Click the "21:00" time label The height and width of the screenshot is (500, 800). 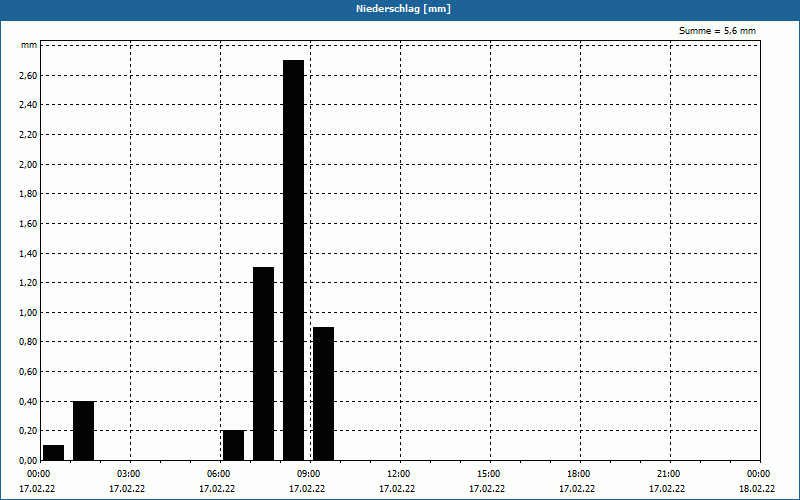point(669,474)
